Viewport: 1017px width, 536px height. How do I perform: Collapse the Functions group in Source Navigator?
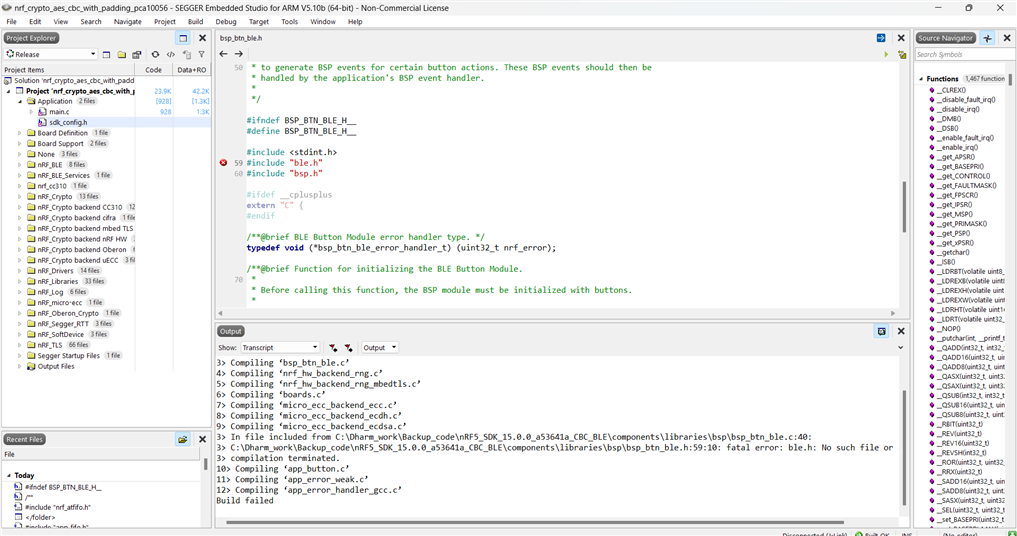[921, 79]
